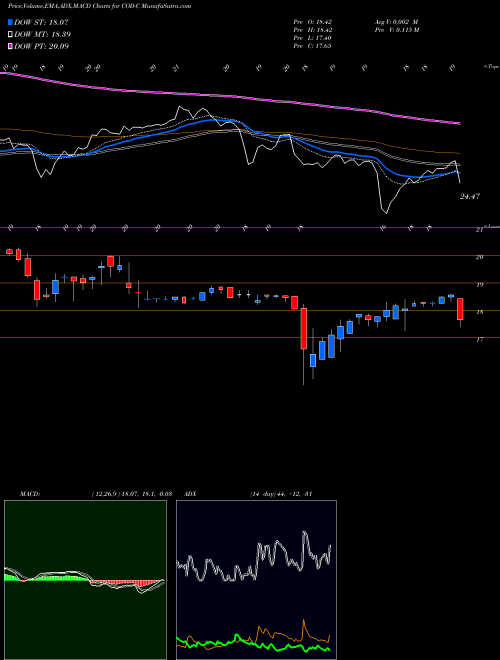This screenshot has width=500, height=660.
Task: Click the 'Pre H: 18.42' value
Action: (x=313, y=30)
